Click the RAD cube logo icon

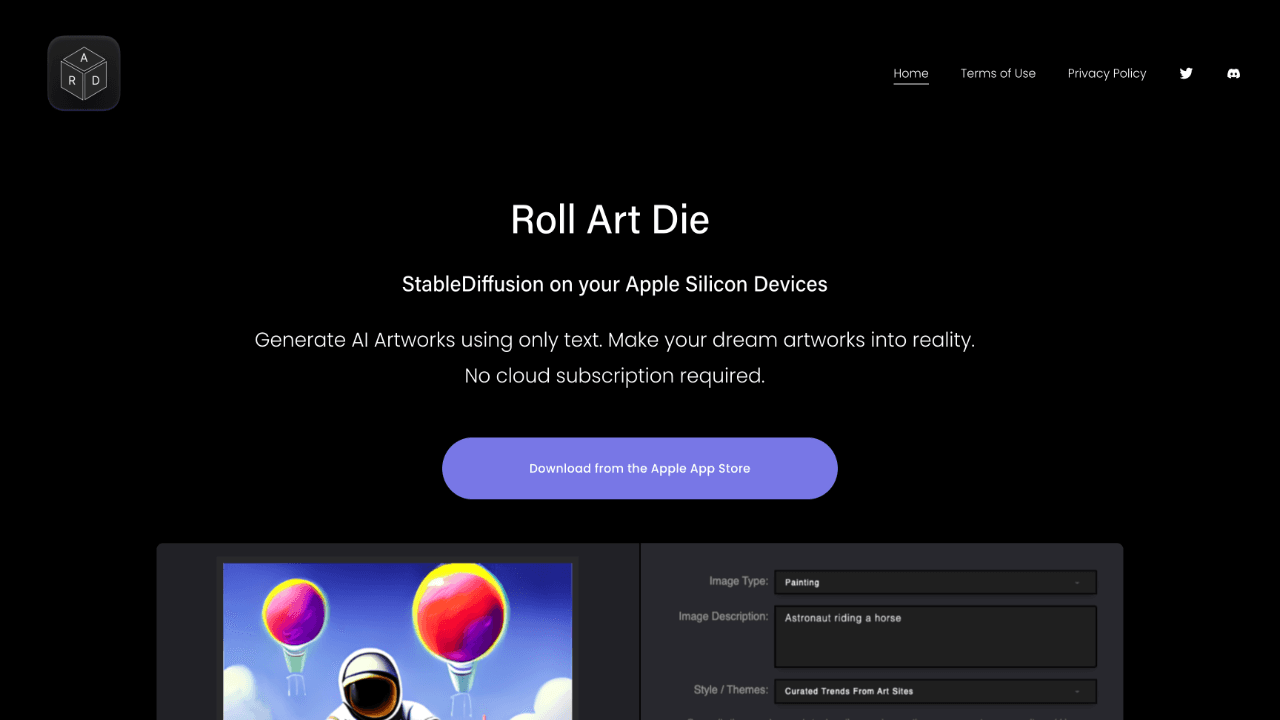point(84,73)
